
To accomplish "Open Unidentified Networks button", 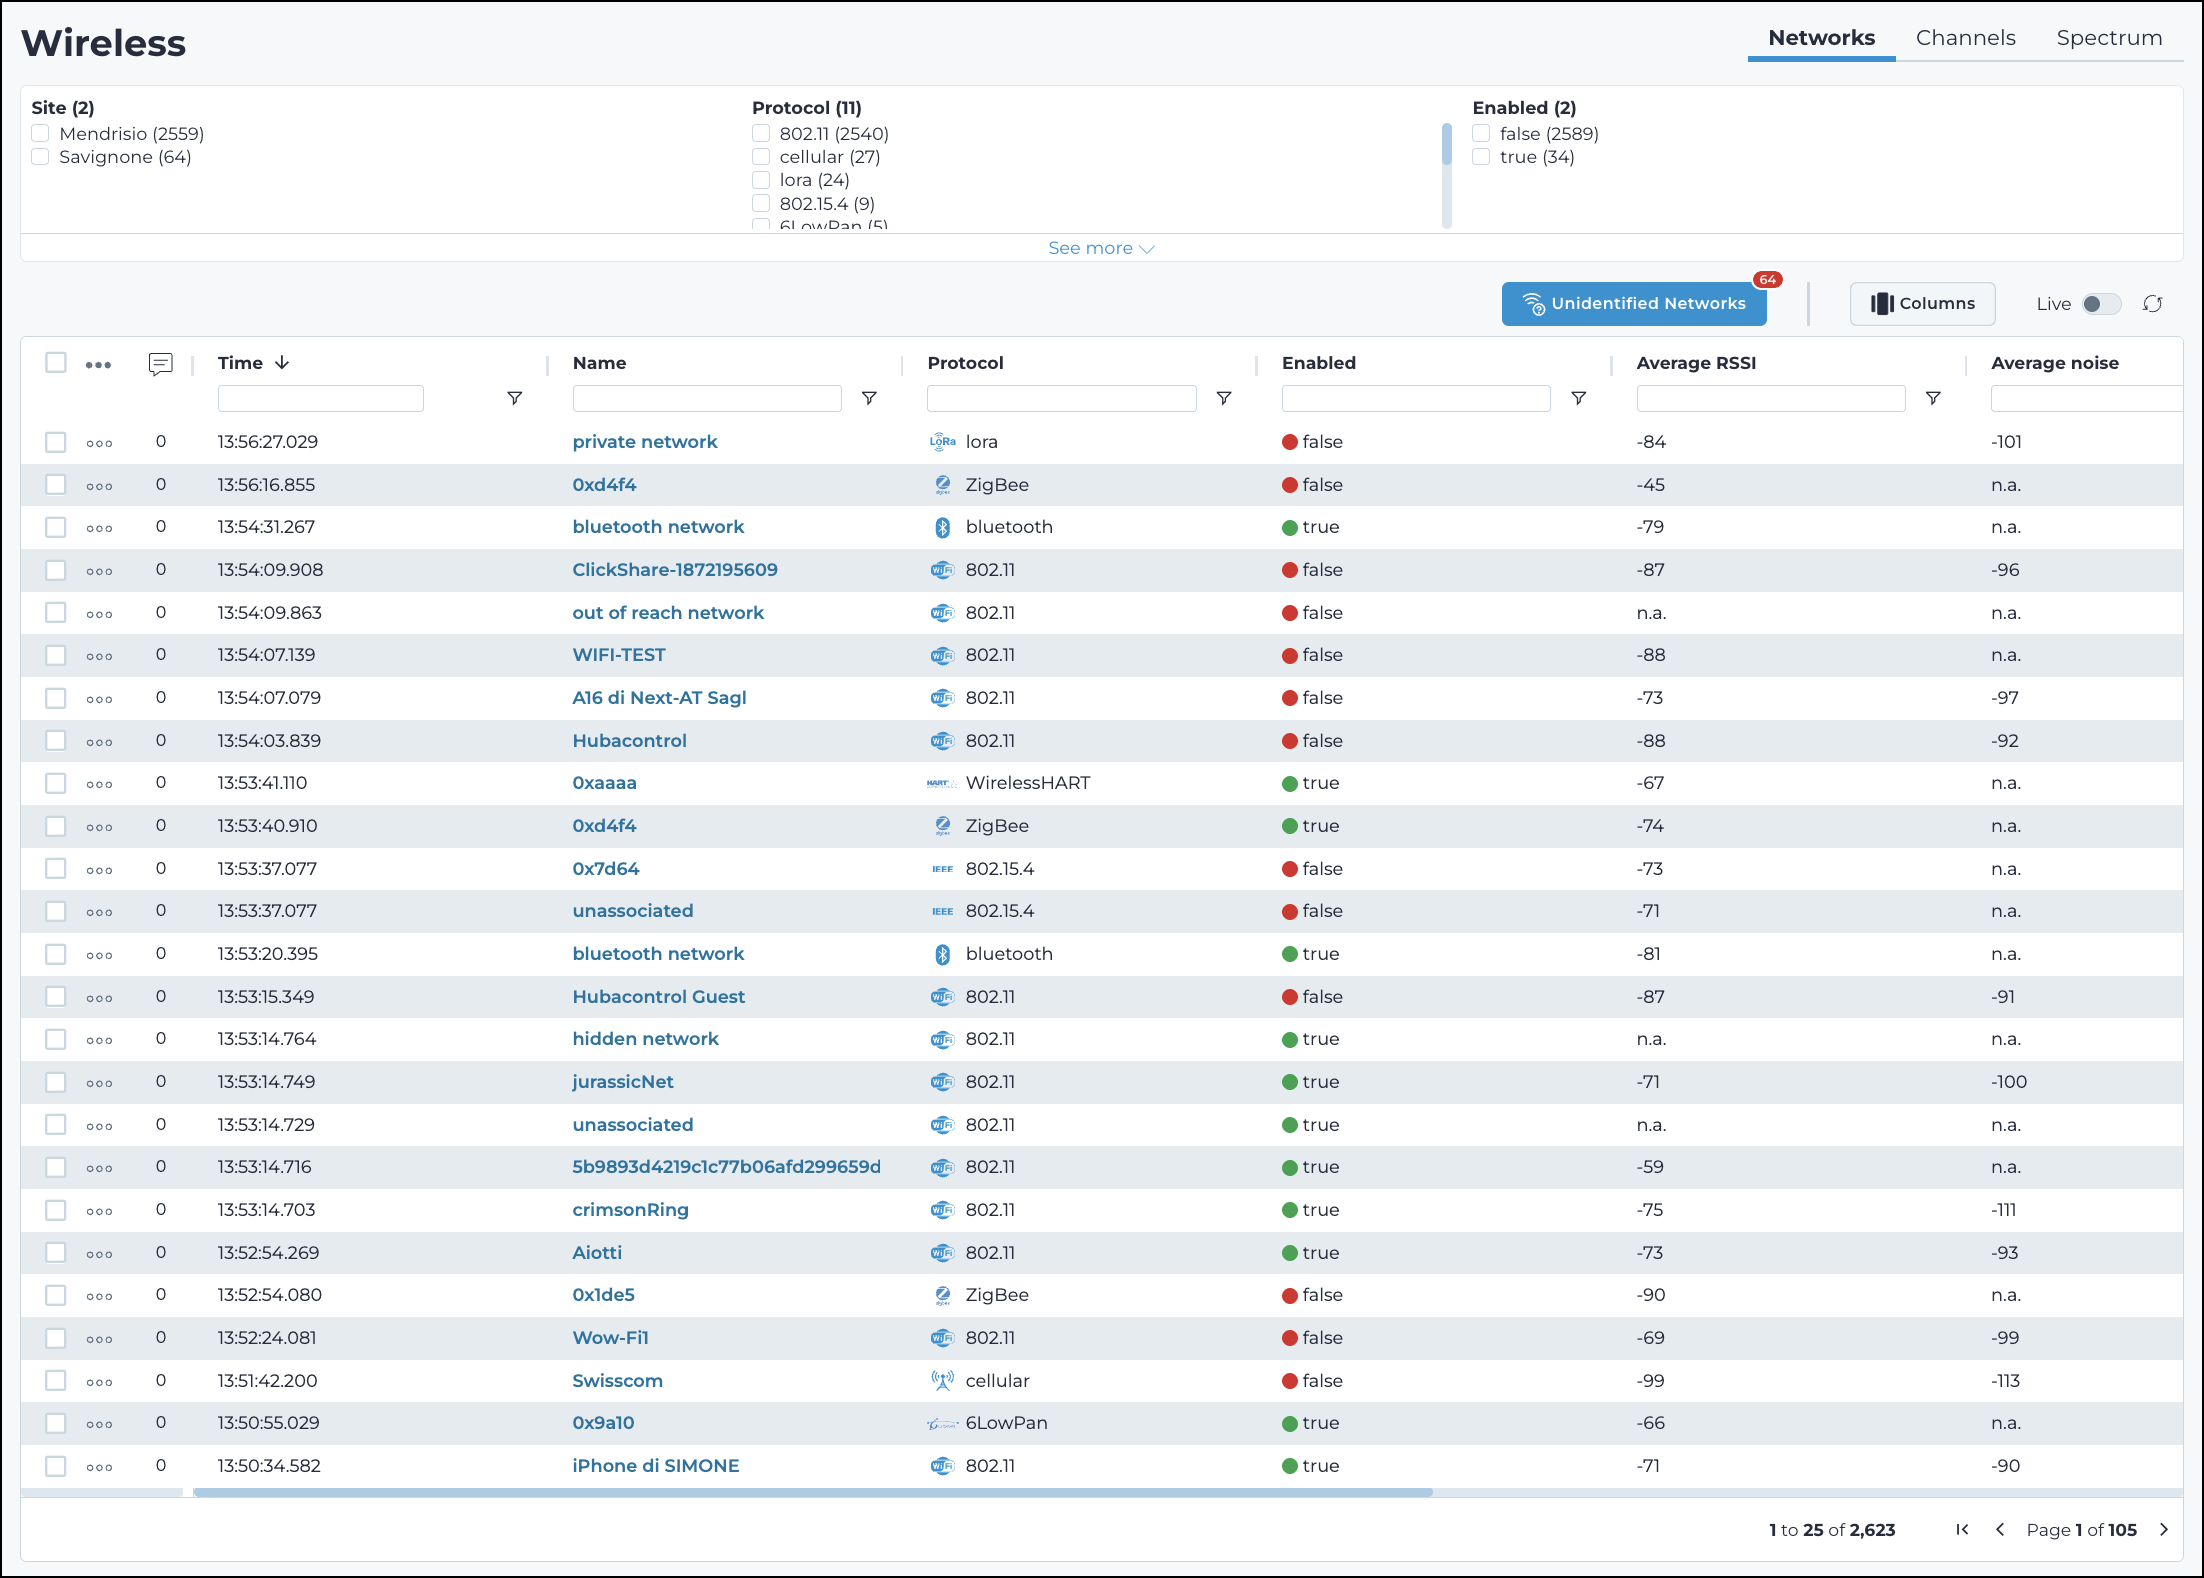I will 1634,304.
